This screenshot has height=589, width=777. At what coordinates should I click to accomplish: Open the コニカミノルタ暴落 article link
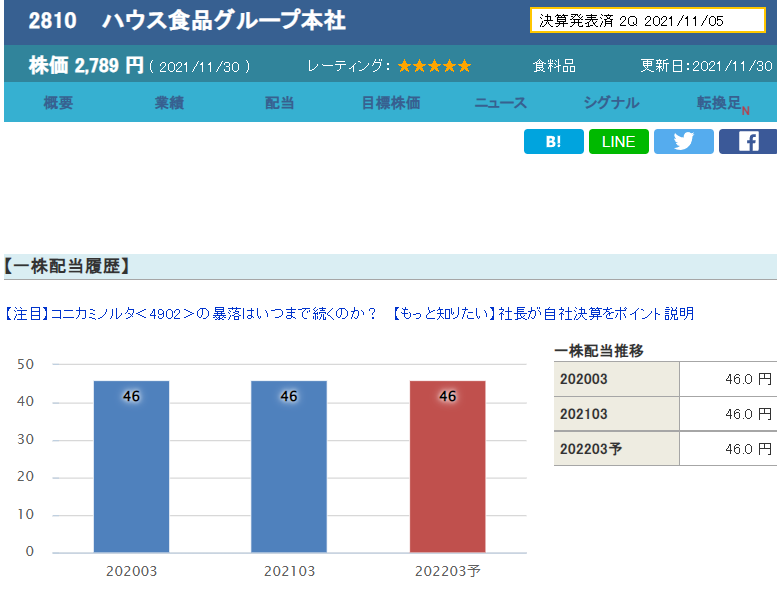190,314
